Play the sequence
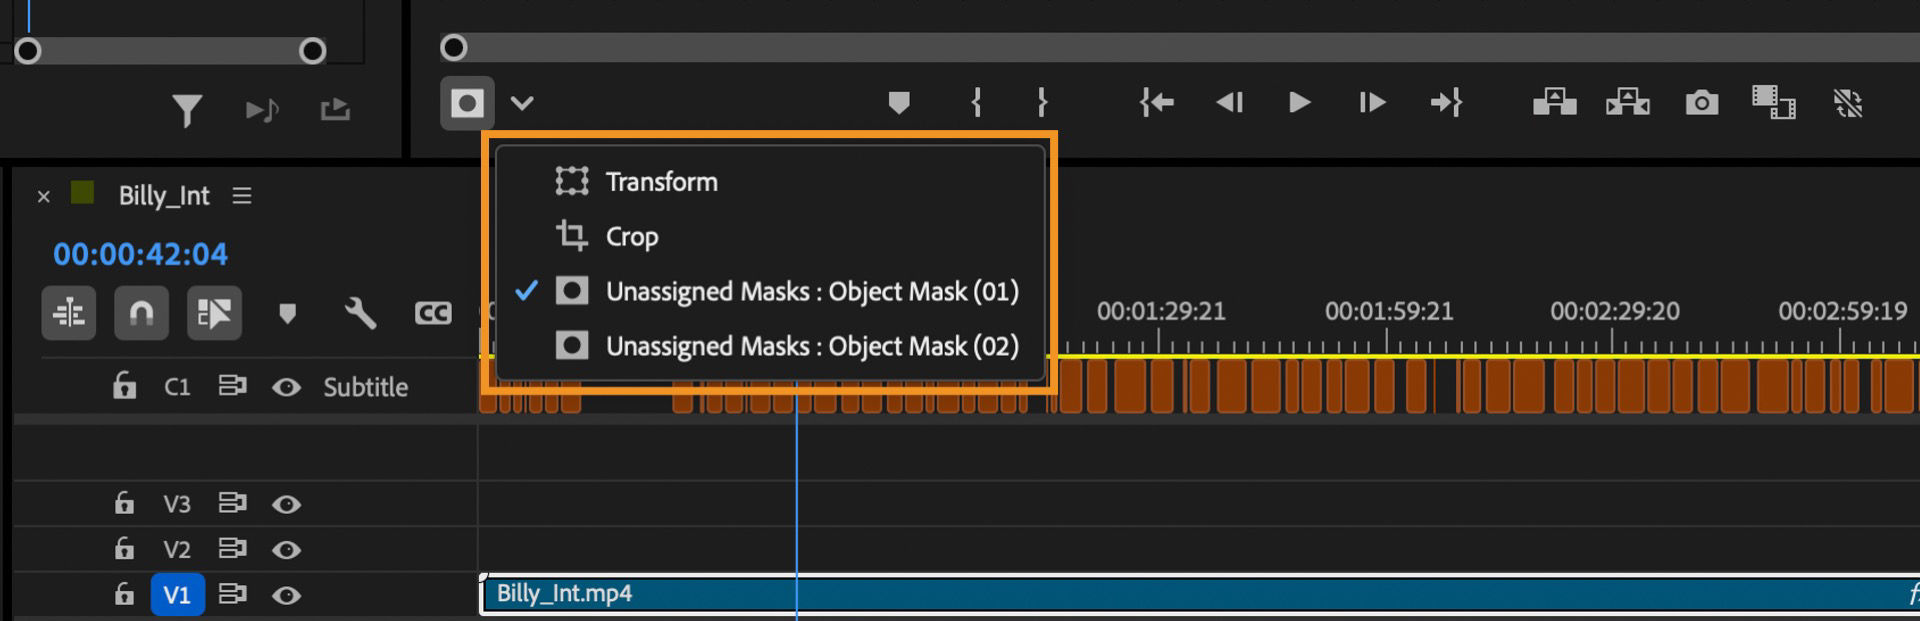Image resolution: width=1920 pixels, height=621 pixels. point(1299,103)
